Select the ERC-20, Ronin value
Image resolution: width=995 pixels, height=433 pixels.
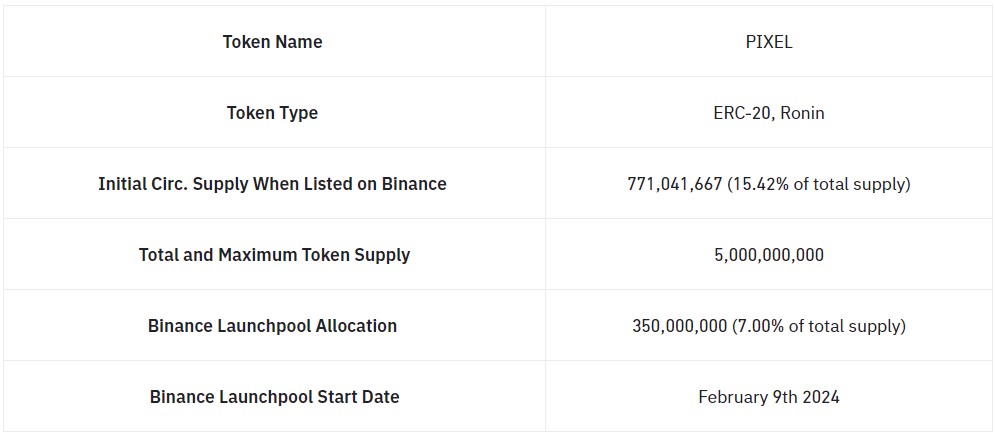pyautogui.click(x=769, y=113)
